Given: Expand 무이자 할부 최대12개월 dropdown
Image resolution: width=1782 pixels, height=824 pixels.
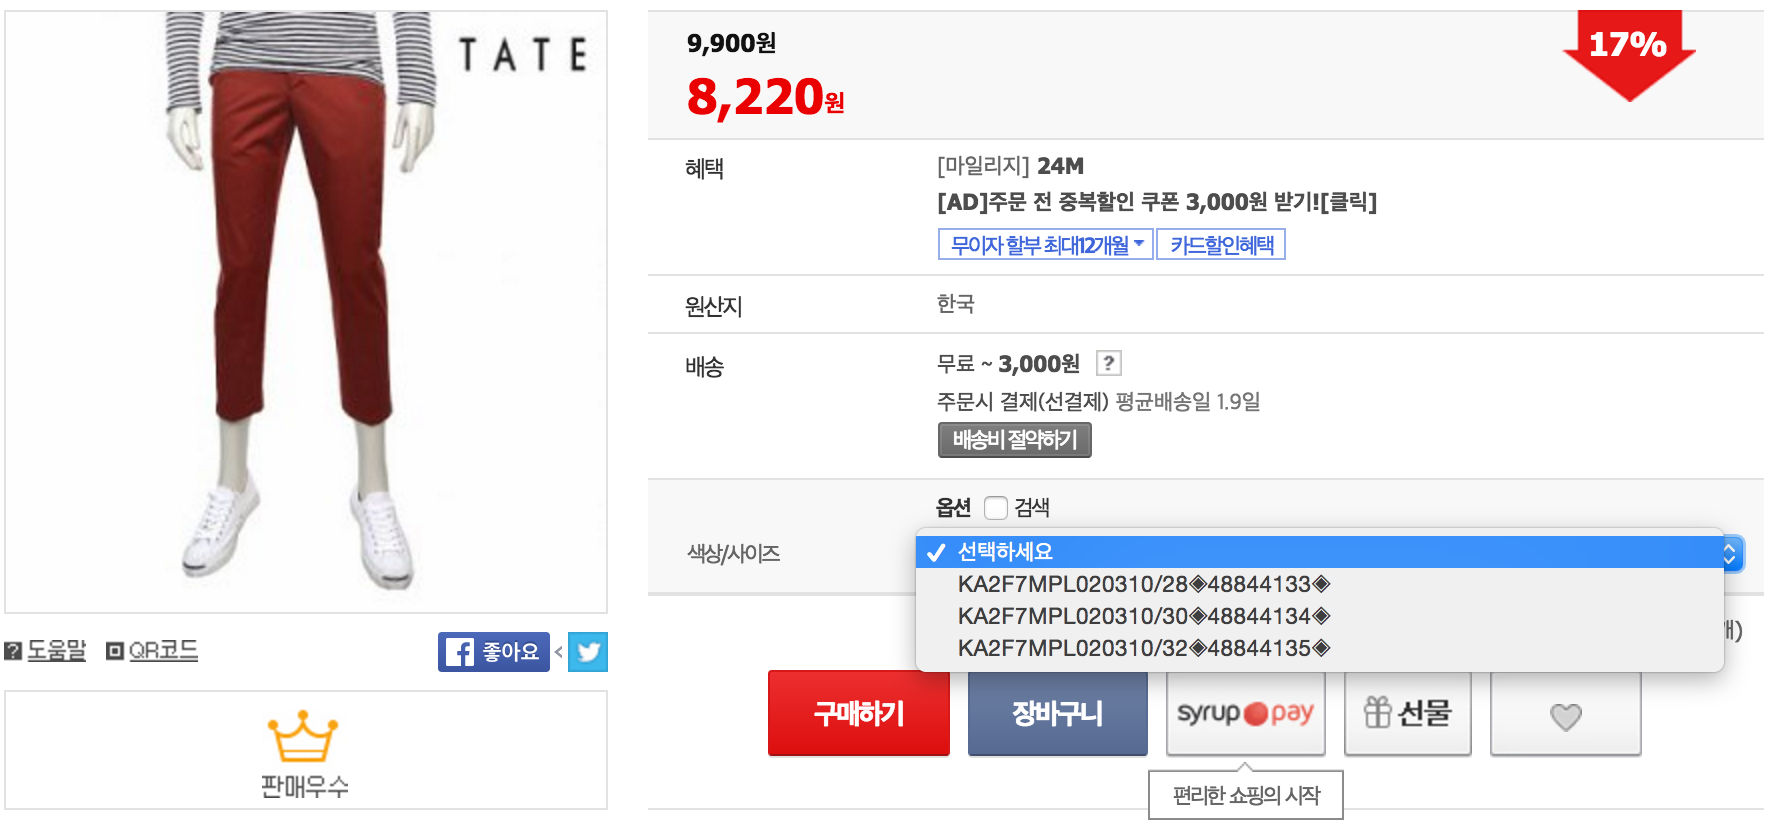Looking at the screenshot, I should coord(1045,245).
